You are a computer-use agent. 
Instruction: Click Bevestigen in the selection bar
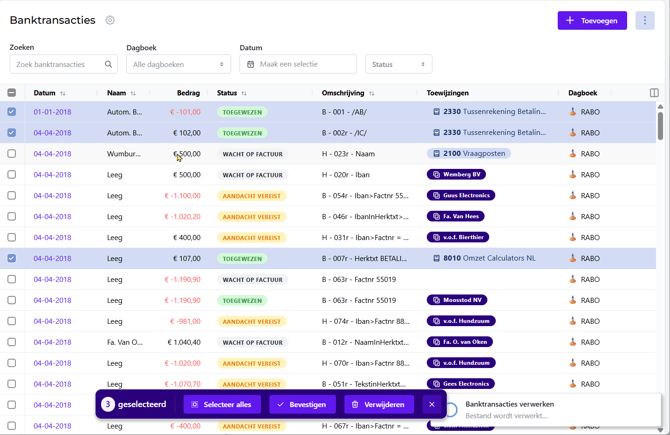click(302, 404)
